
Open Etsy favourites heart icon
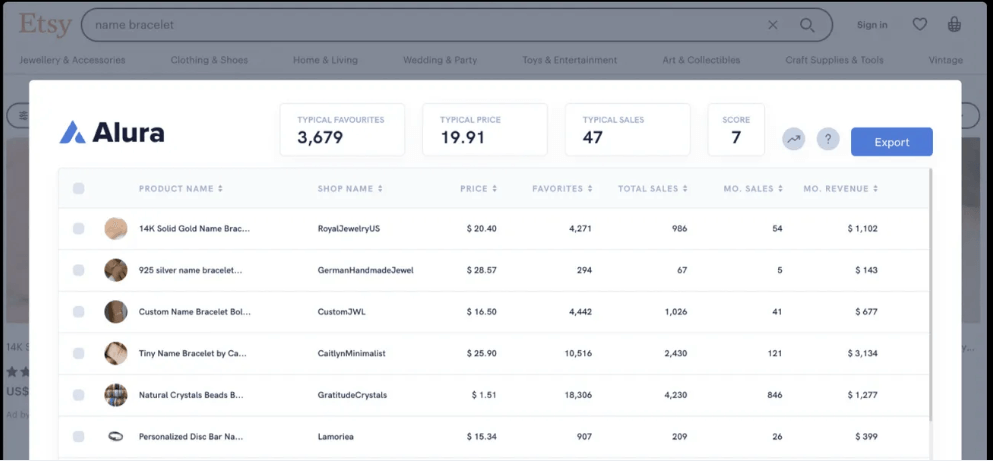point(920,25)
